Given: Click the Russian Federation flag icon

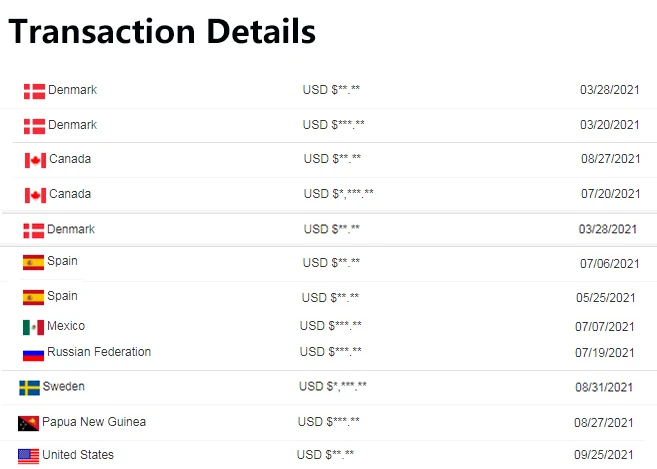Looking at the screenshot, I should click(x=33, y=353).
